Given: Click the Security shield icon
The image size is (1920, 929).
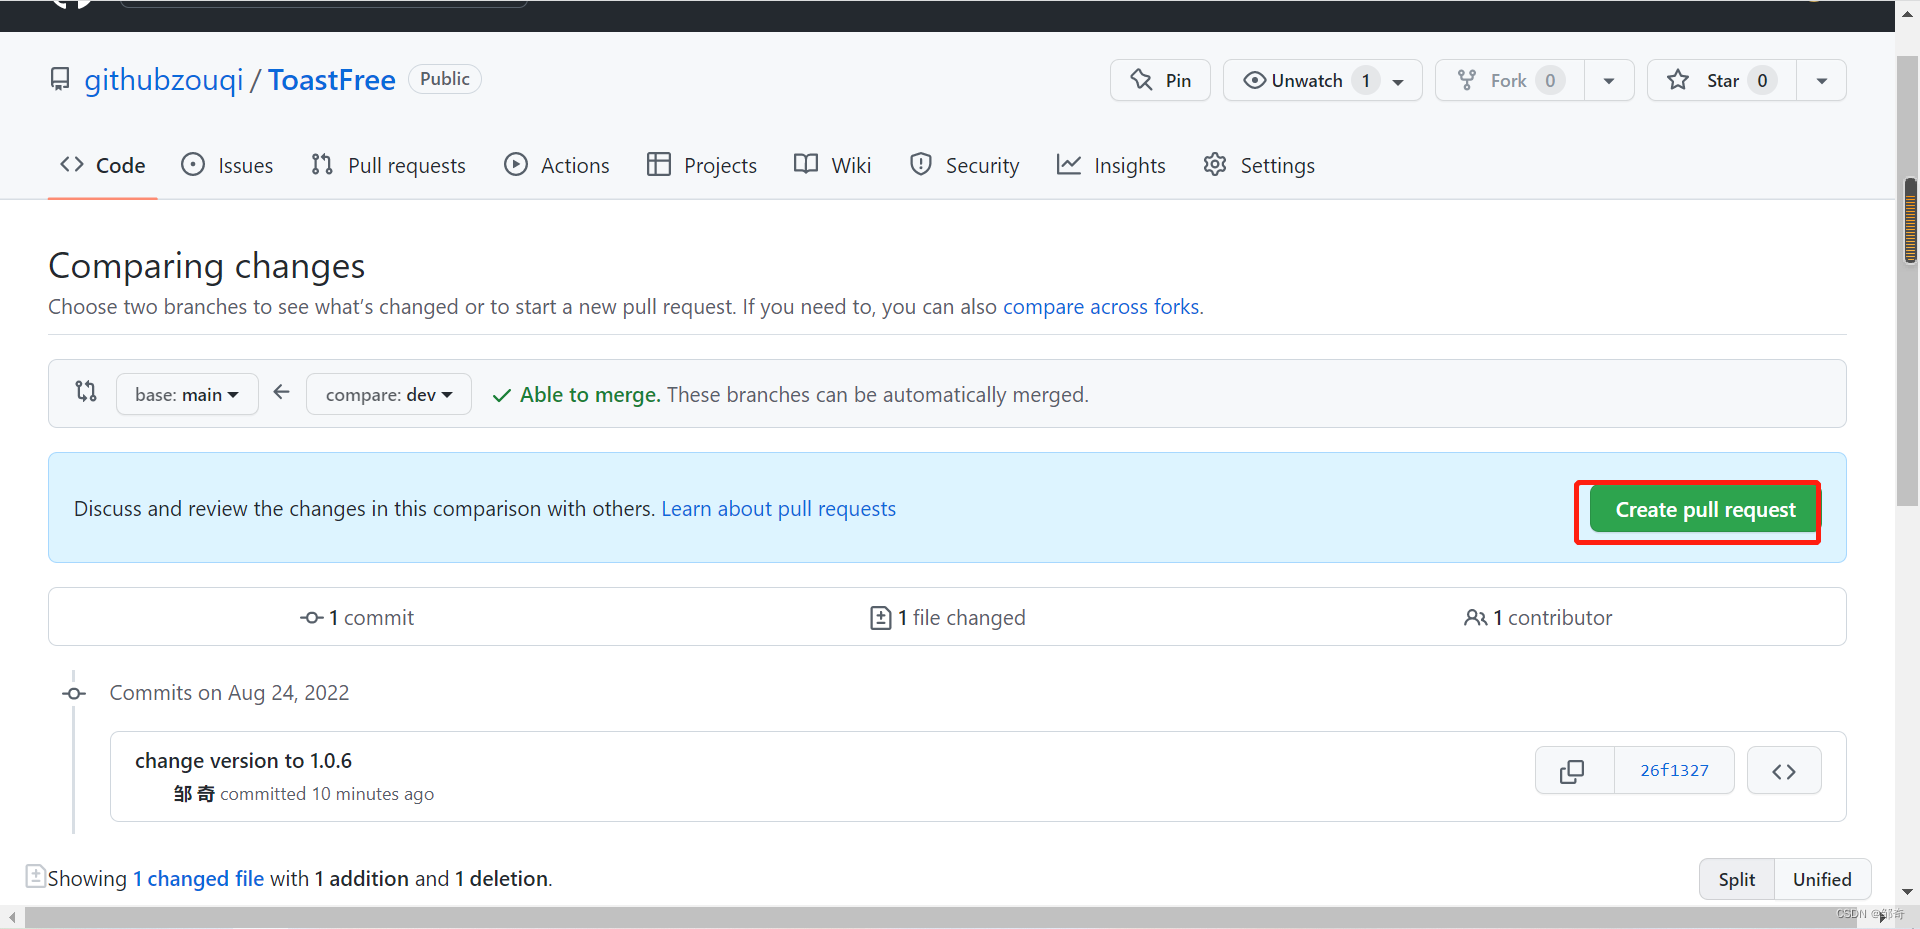Looking at the screenshot, I should pos(921,164).
